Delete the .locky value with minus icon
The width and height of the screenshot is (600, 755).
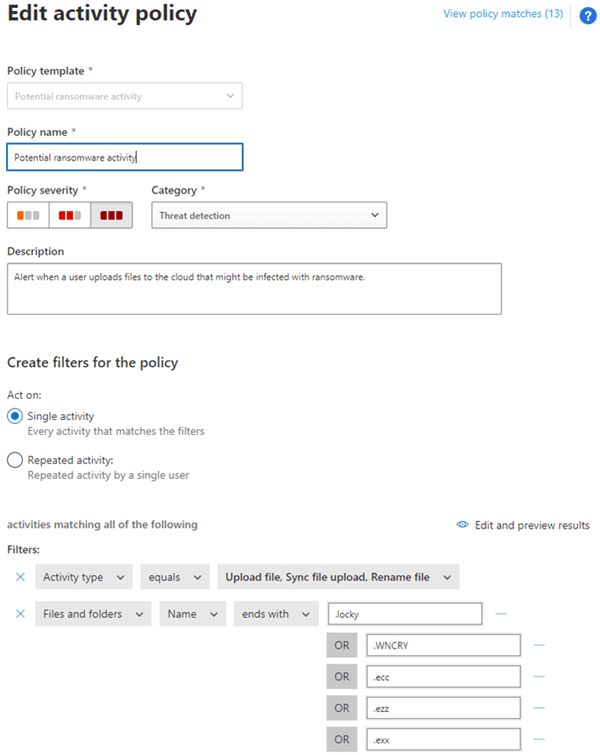[x=501, y=613]
